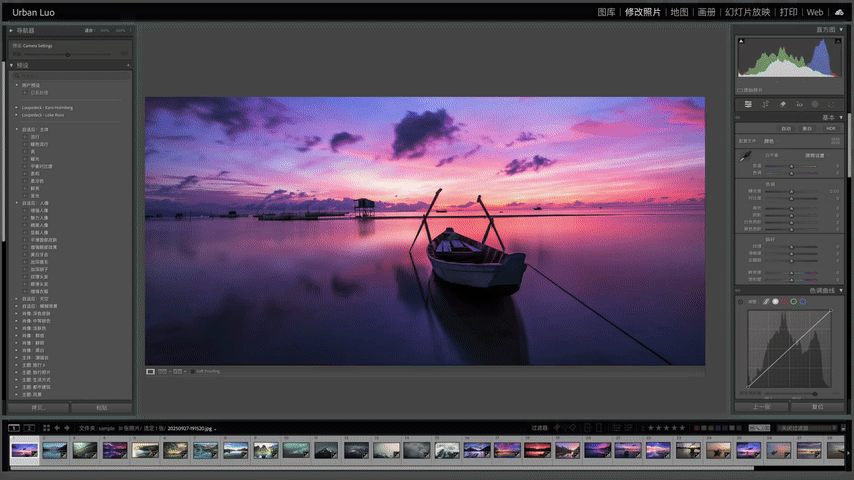Click the cloud sync icon at top right
This screenshot has height=480, width=854.
click(x=838, y=12)
